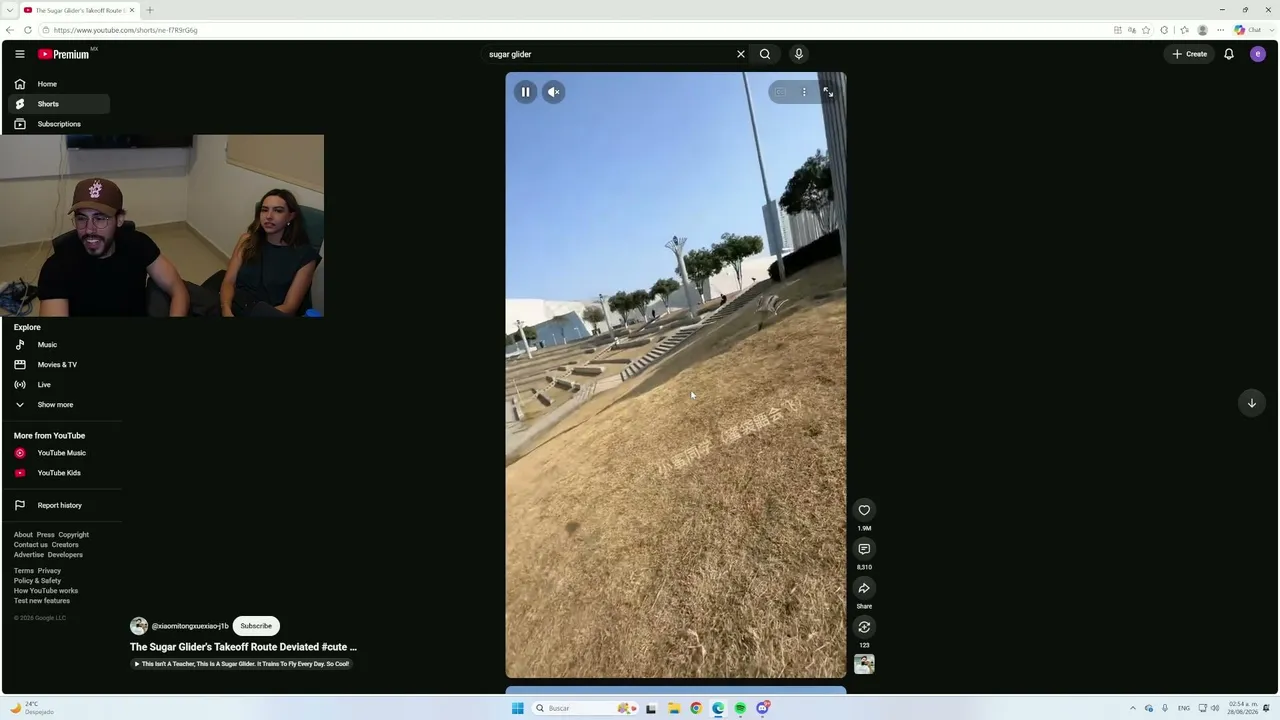The width and height of the screenshot is (1280, 720).
Task: Share the Short video
Action: coord(864,588)
